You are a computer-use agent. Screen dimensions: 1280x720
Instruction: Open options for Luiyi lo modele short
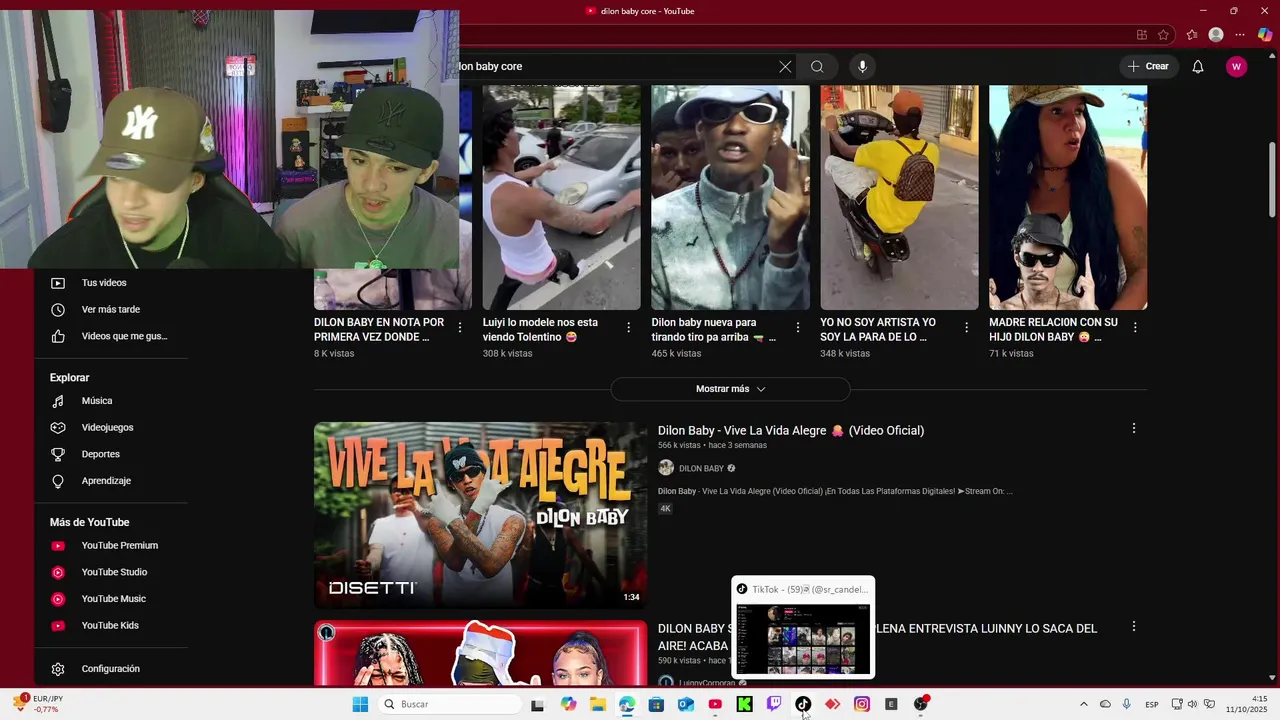629,328
